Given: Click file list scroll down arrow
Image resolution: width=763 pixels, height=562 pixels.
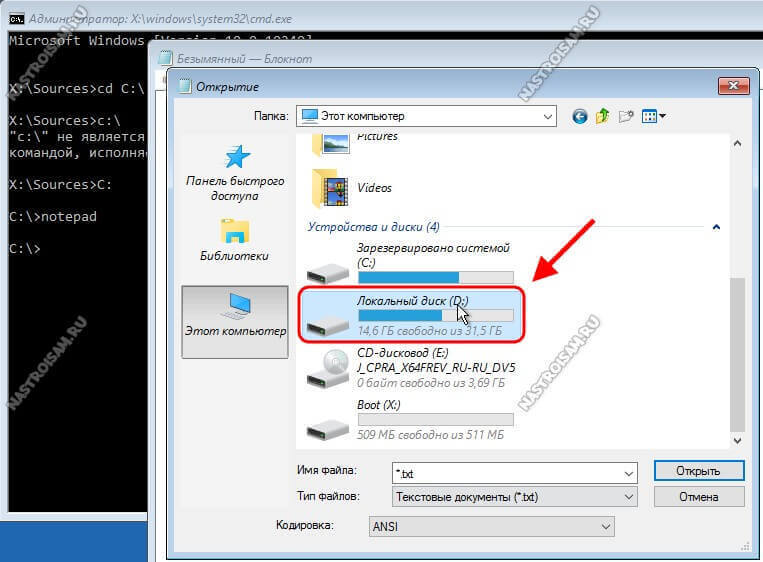Looking at the screenshot, I should click(x=737, y=440).
